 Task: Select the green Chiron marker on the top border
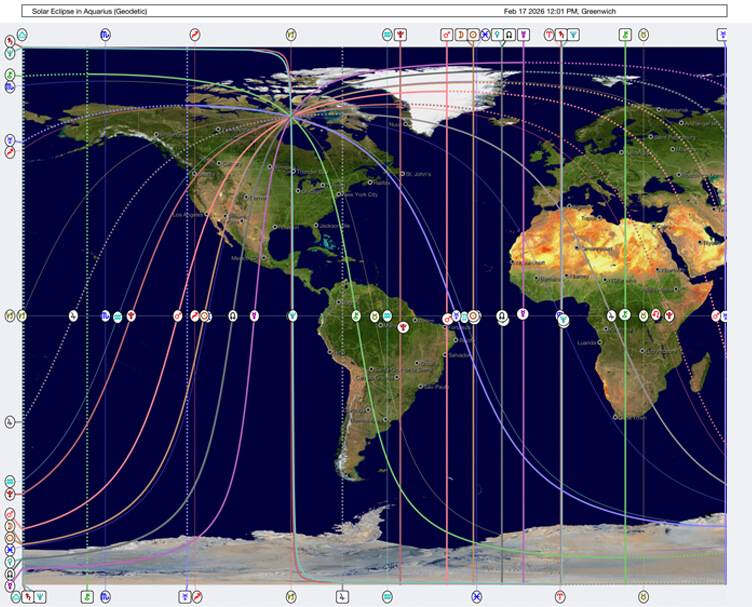tap(625, 34)
